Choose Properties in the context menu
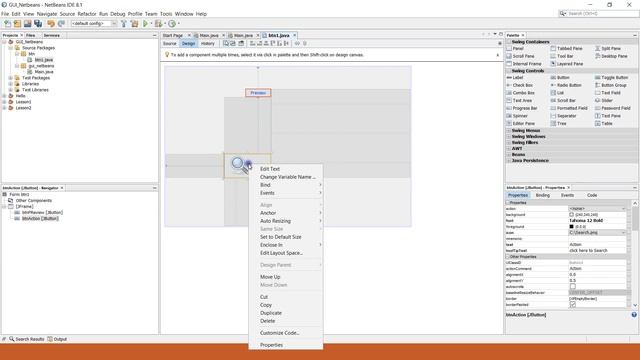The width and height of the screenshot is (640, 360). click(x=271, y=345)
